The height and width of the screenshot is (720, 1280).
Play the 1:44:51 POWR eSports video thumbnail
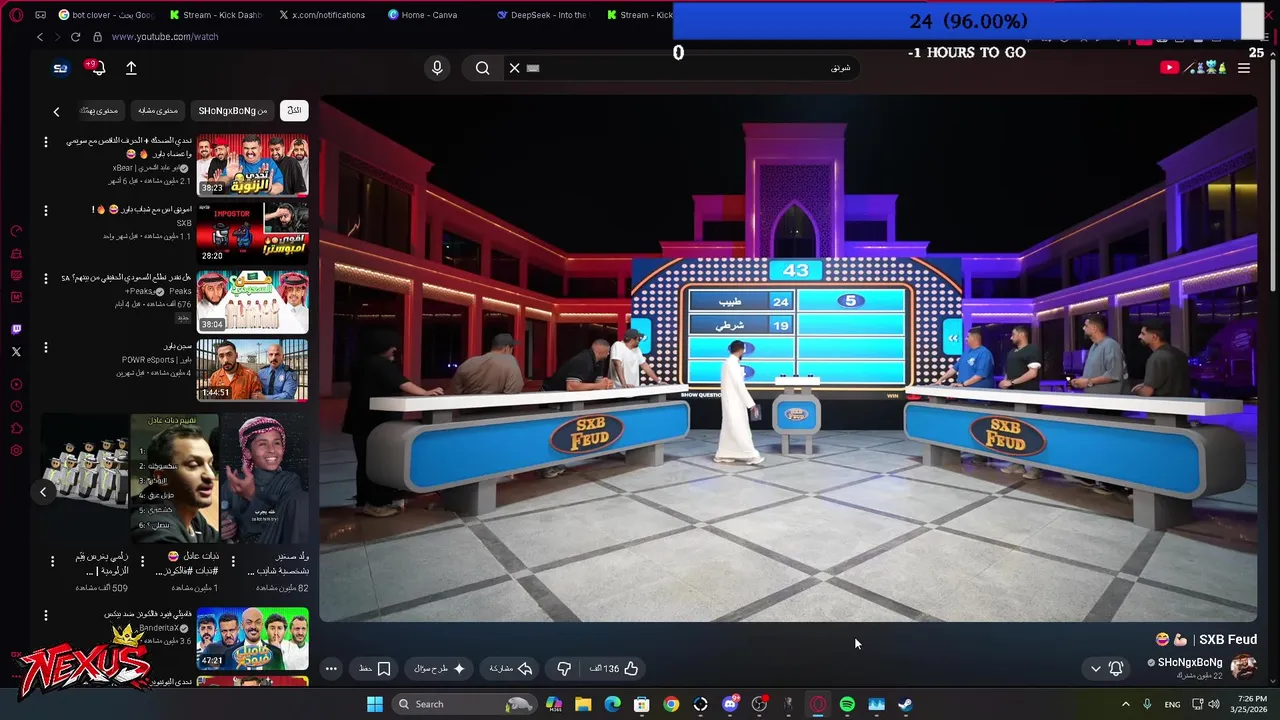253,370
